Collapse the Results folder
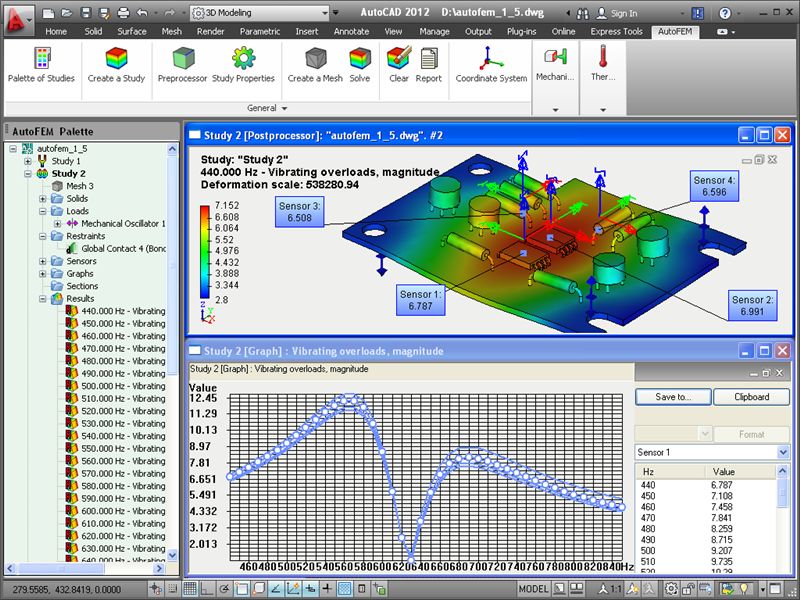800x600 pixels. pos(43,299)
